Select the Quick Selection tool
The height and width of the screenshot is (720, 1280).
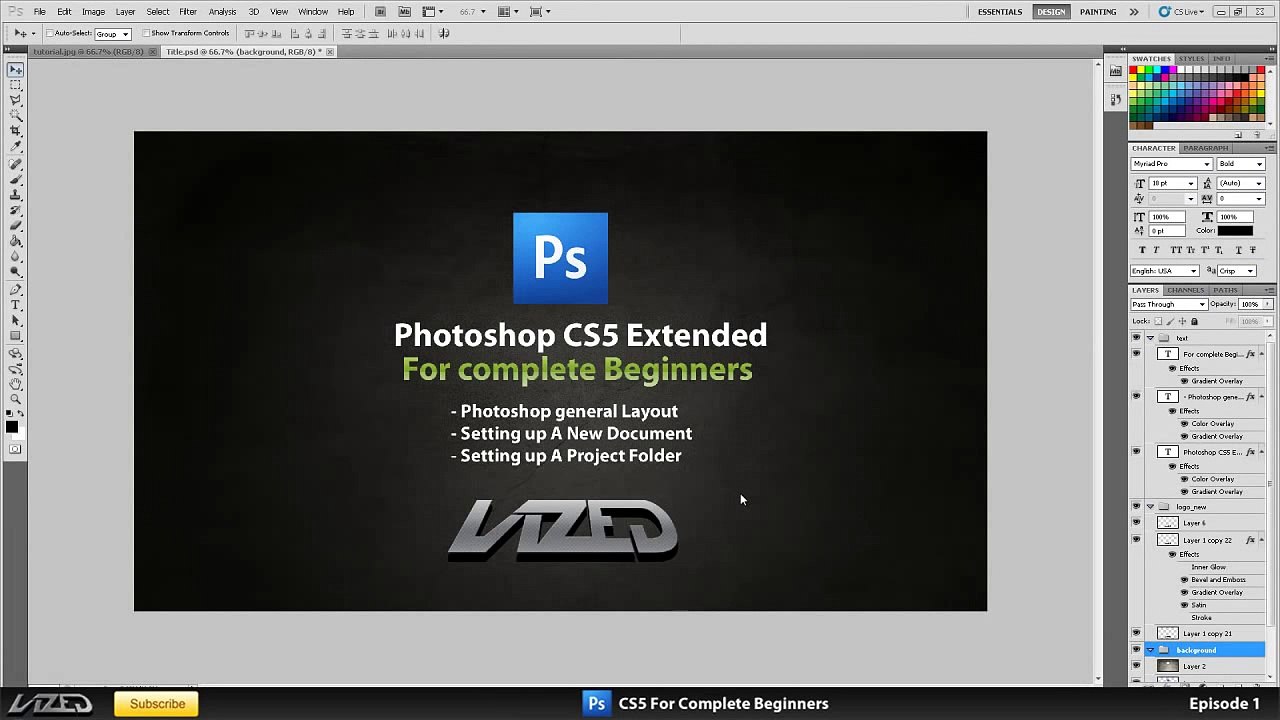[15, 115]
